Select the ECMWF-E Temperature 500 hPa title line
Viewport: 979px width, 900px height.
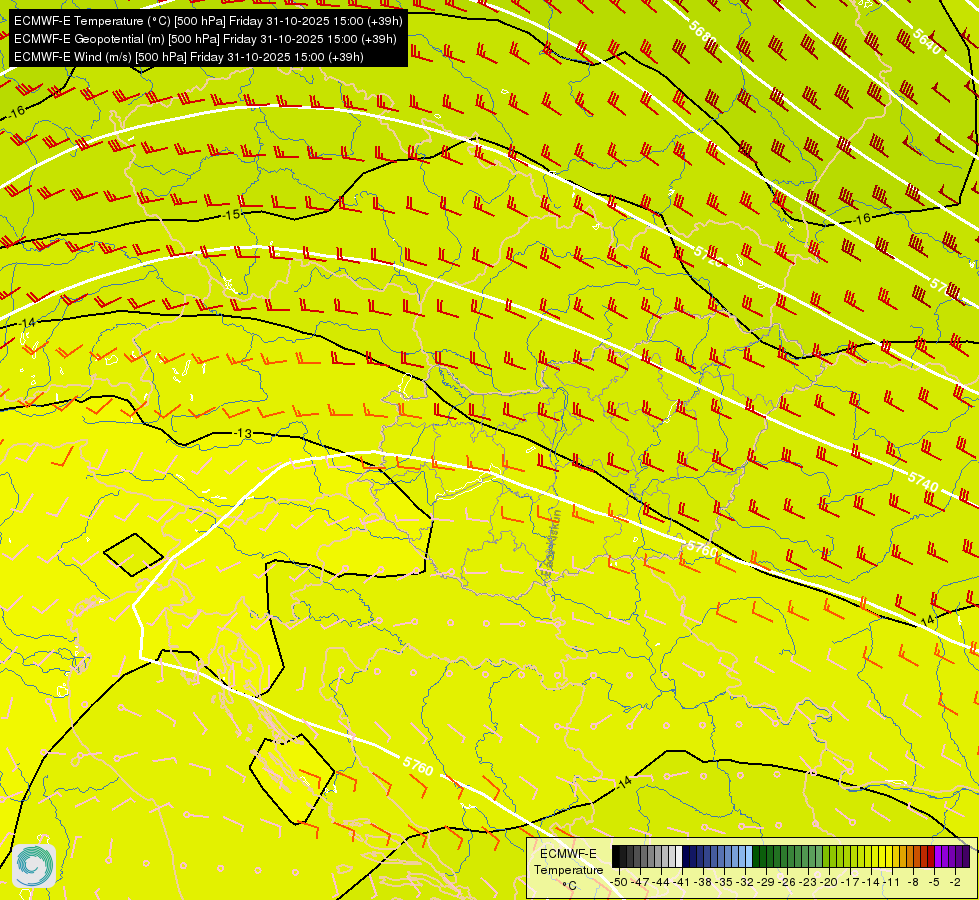(208, 21)
